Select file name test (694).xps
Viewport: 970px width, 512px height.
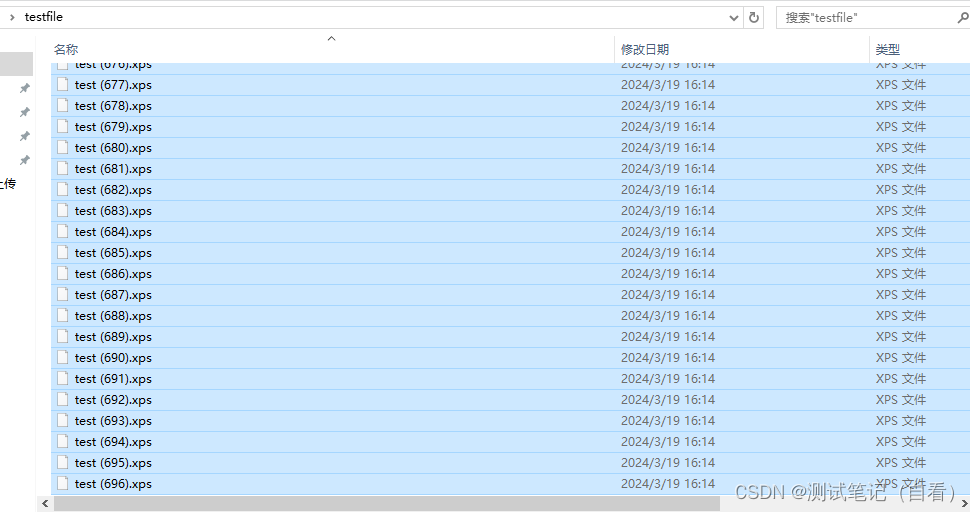click(113, 442)
